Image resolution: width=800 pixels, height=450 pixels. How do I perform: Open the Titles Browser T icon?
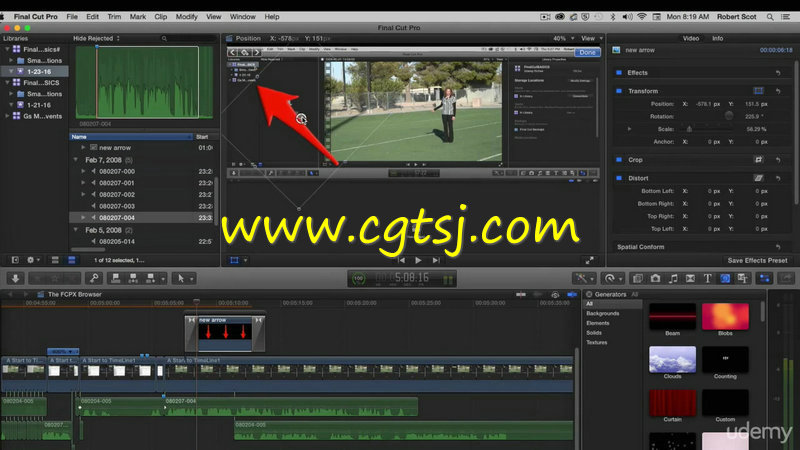pos(708,278)
